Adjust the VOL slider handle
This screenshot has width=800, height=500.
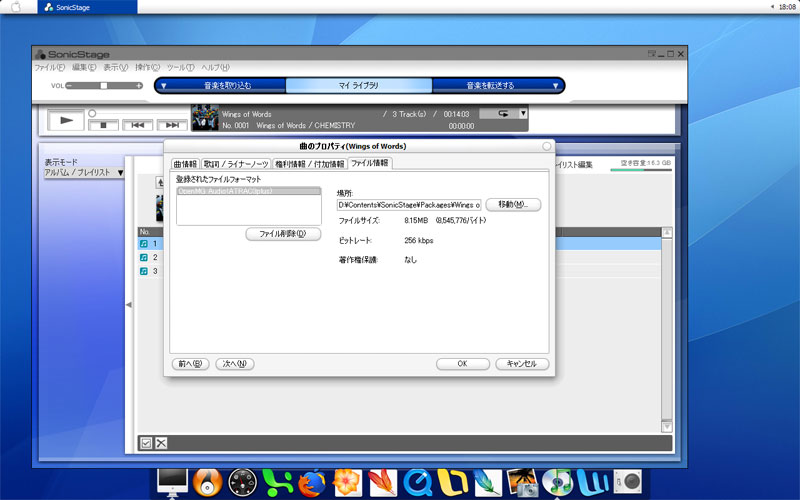click(x=104, y=86)
